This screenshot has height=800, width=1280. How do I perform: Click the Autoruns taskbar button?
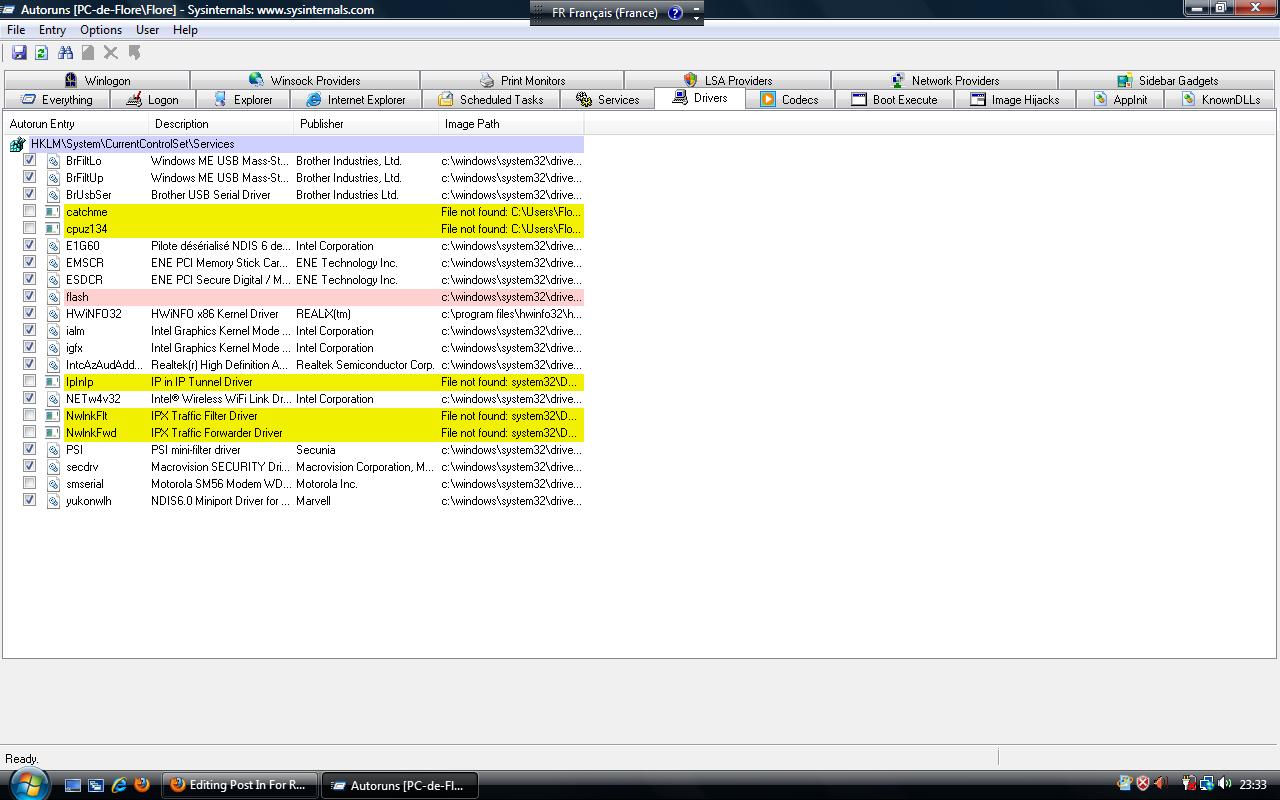tap(400, 785)
